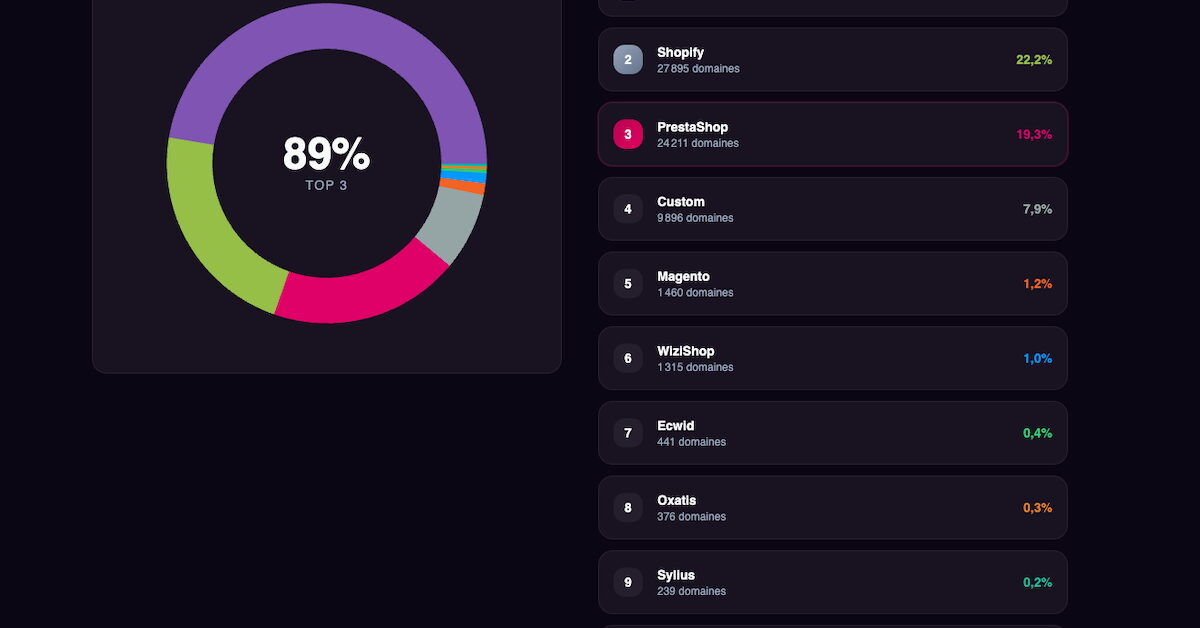Click the rank 6 badge beside WiziShop
This screenshot has width=1200, height=628.
point(628,358)
